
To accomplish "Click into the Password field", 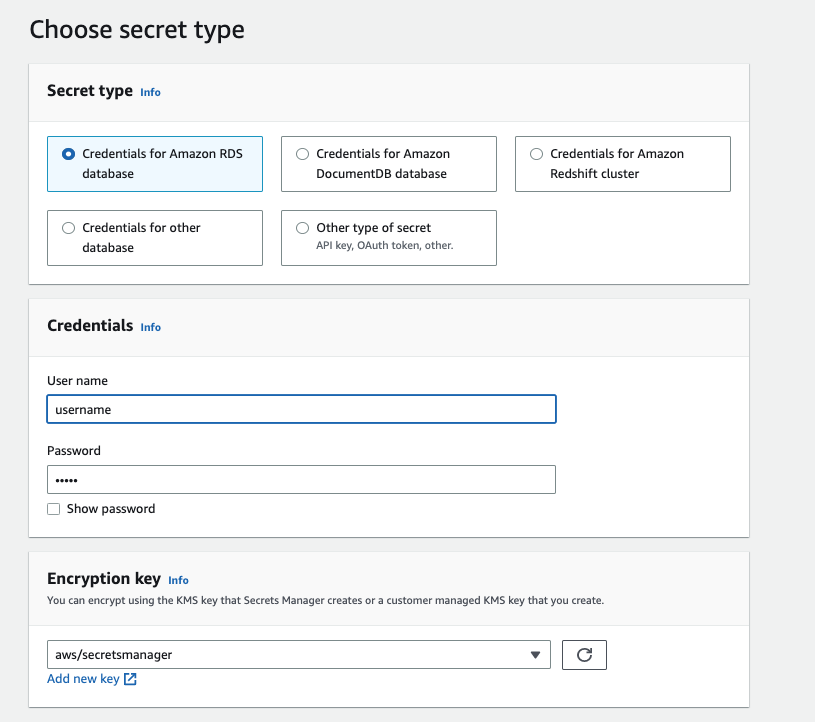I will pos(301,480).
